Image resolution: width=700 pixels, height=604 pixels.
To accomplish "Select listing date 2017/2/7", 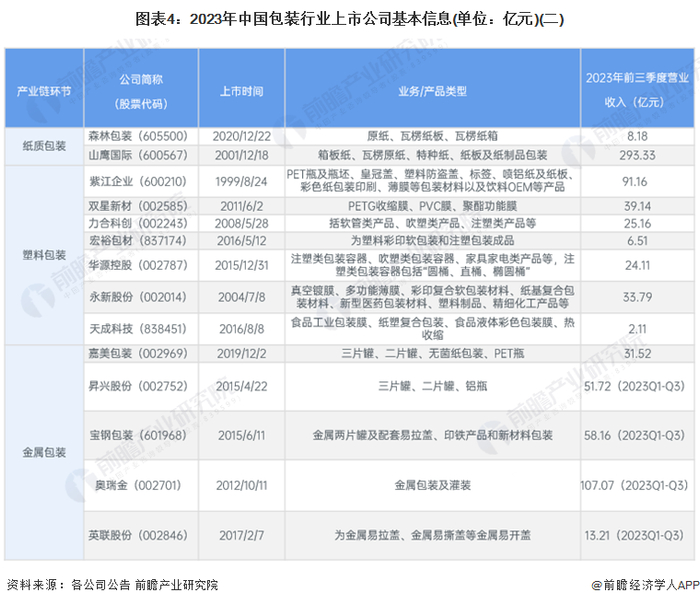I will coord(242,535).
